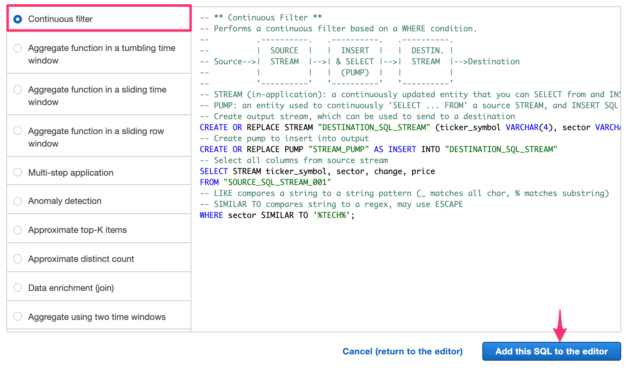The height and width of the screenshot is (374, 640).
Task: Click Cancel (return to the editor) link
Action: tap(402, 352)
